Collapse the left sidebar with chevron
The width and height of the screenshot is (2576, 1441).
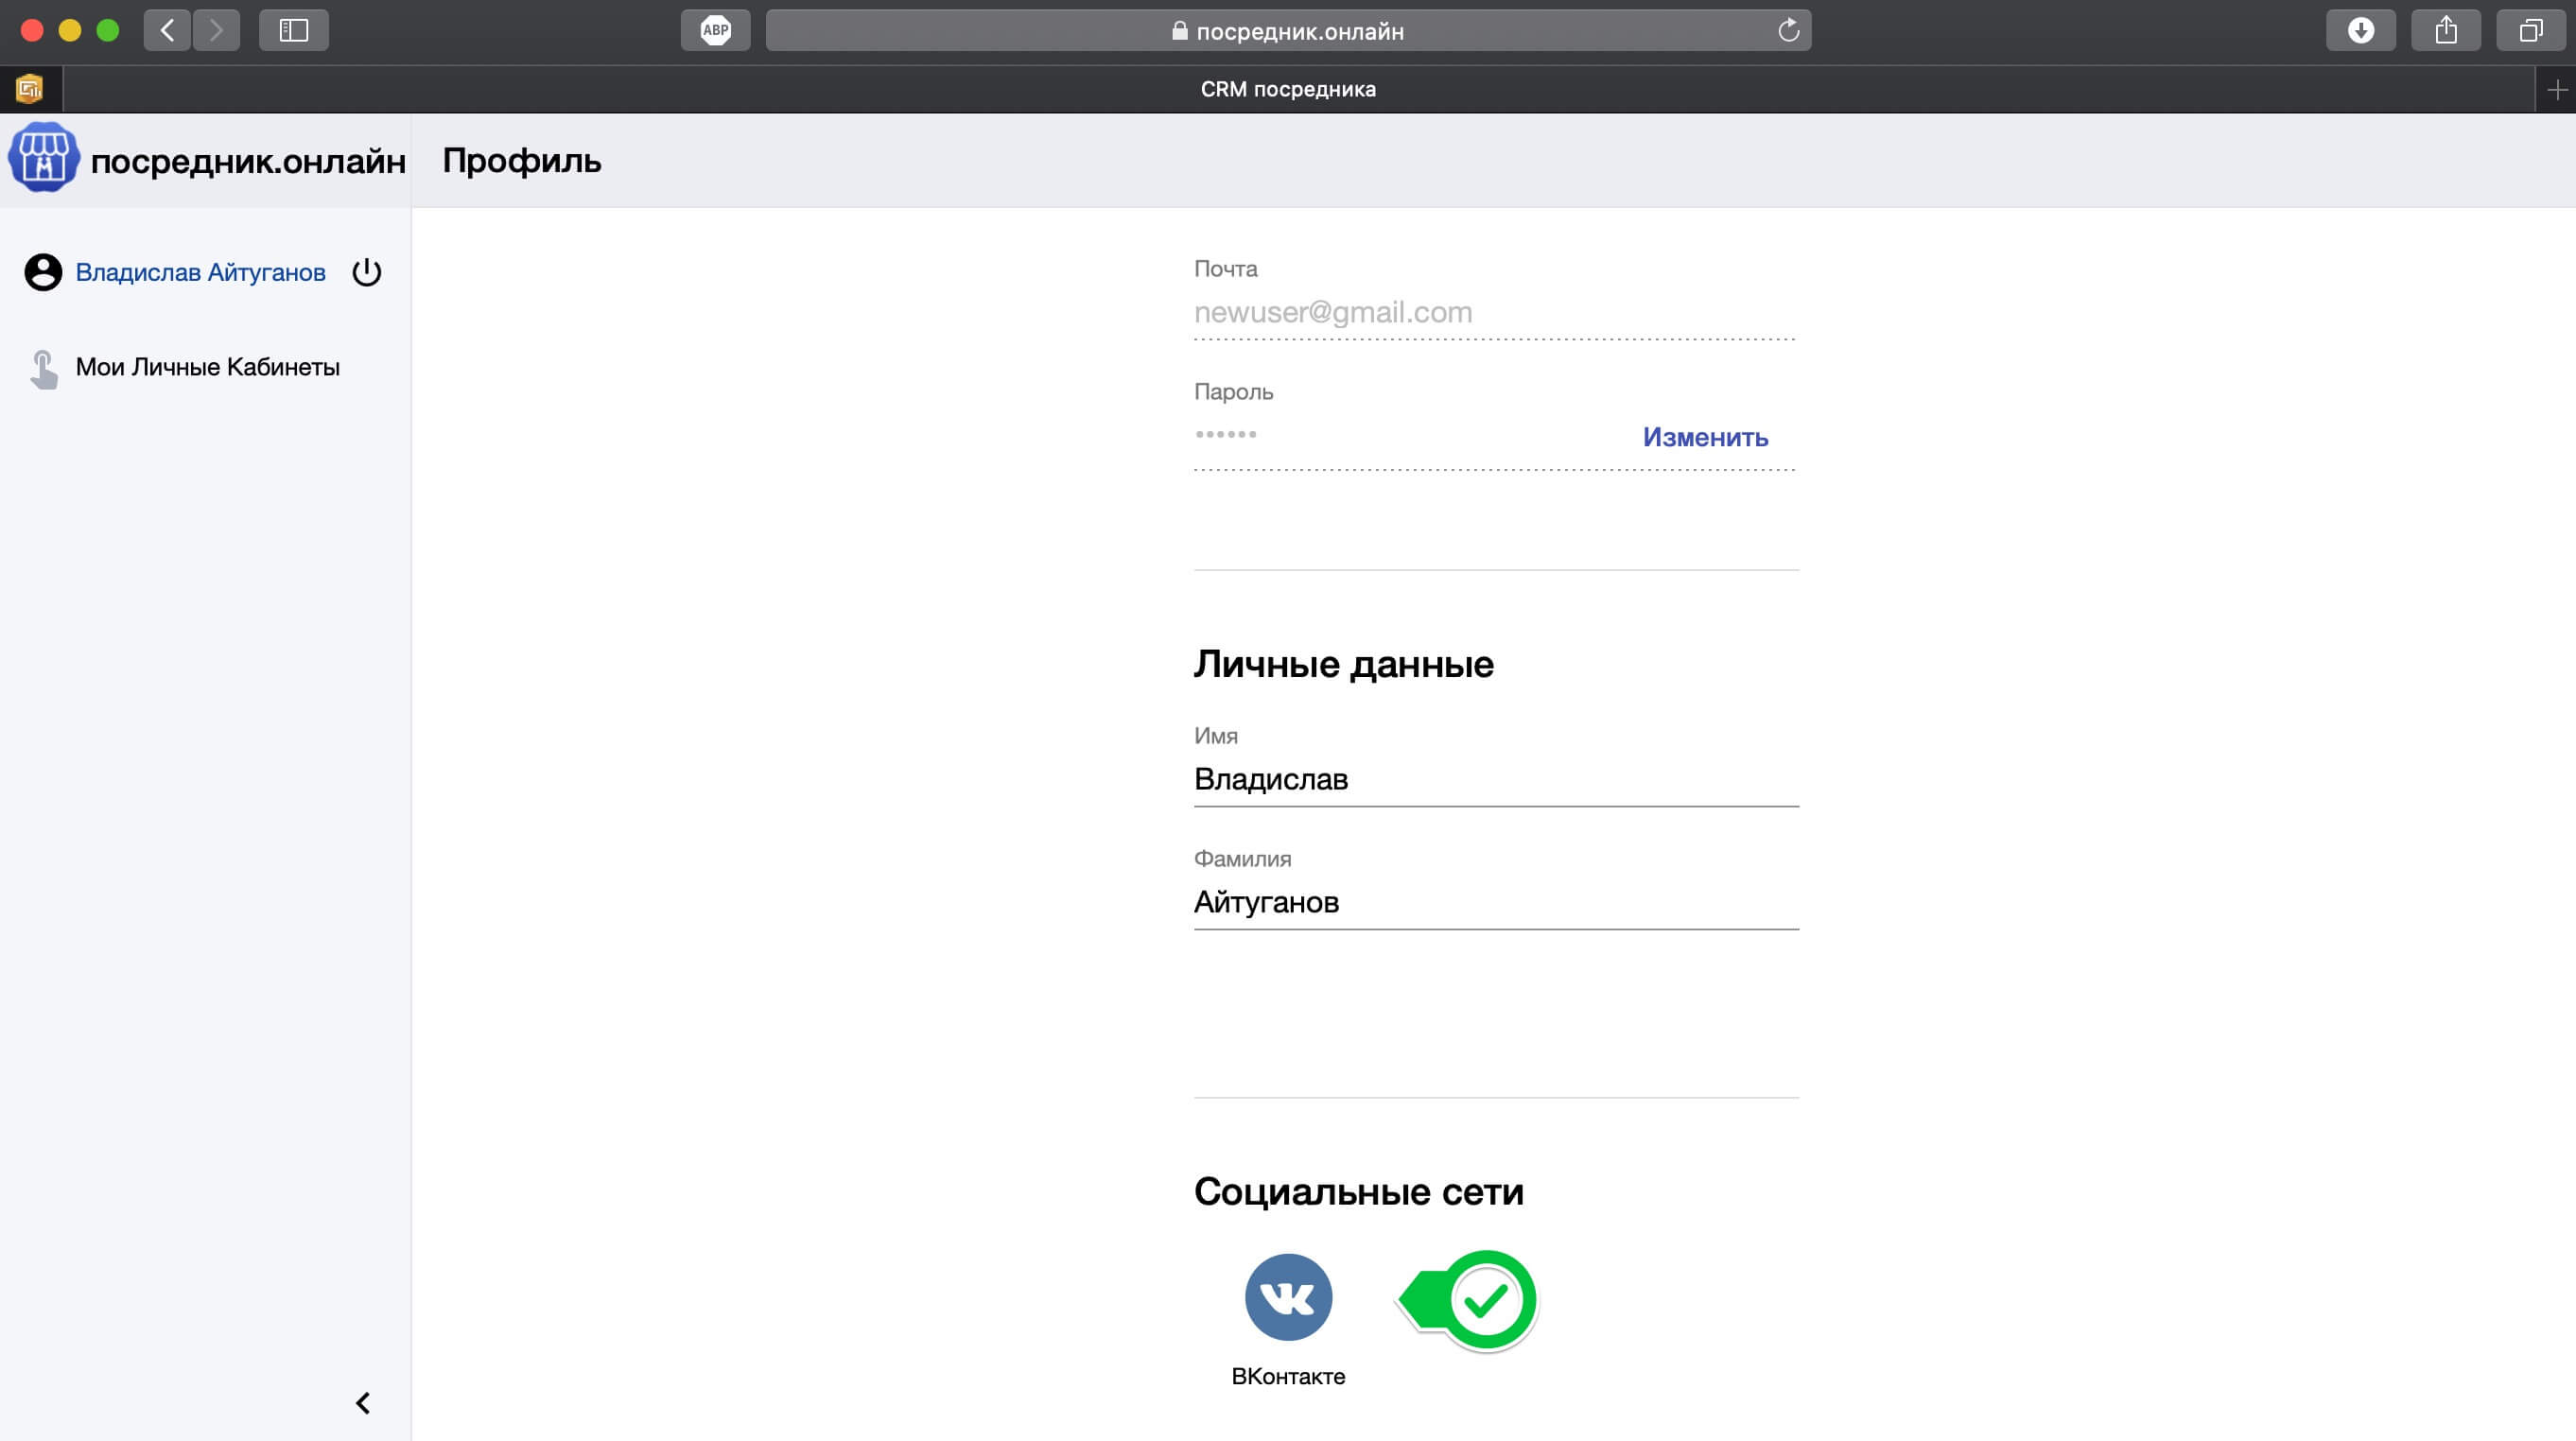[x=363, y=1403]
